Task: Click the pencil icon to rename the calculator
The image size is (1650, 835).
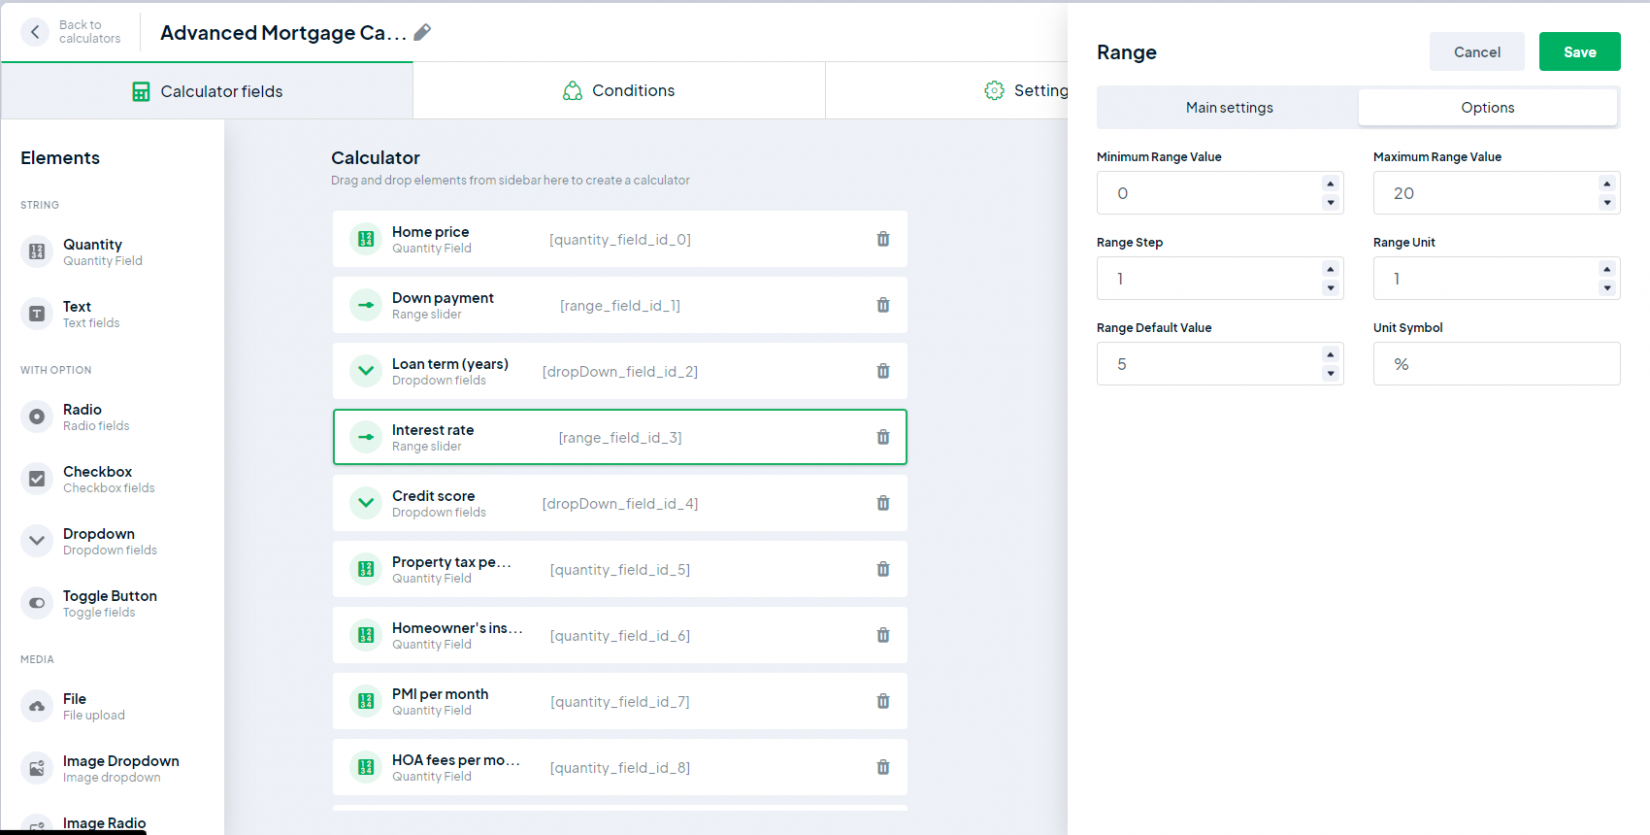Action: point(423,33)
